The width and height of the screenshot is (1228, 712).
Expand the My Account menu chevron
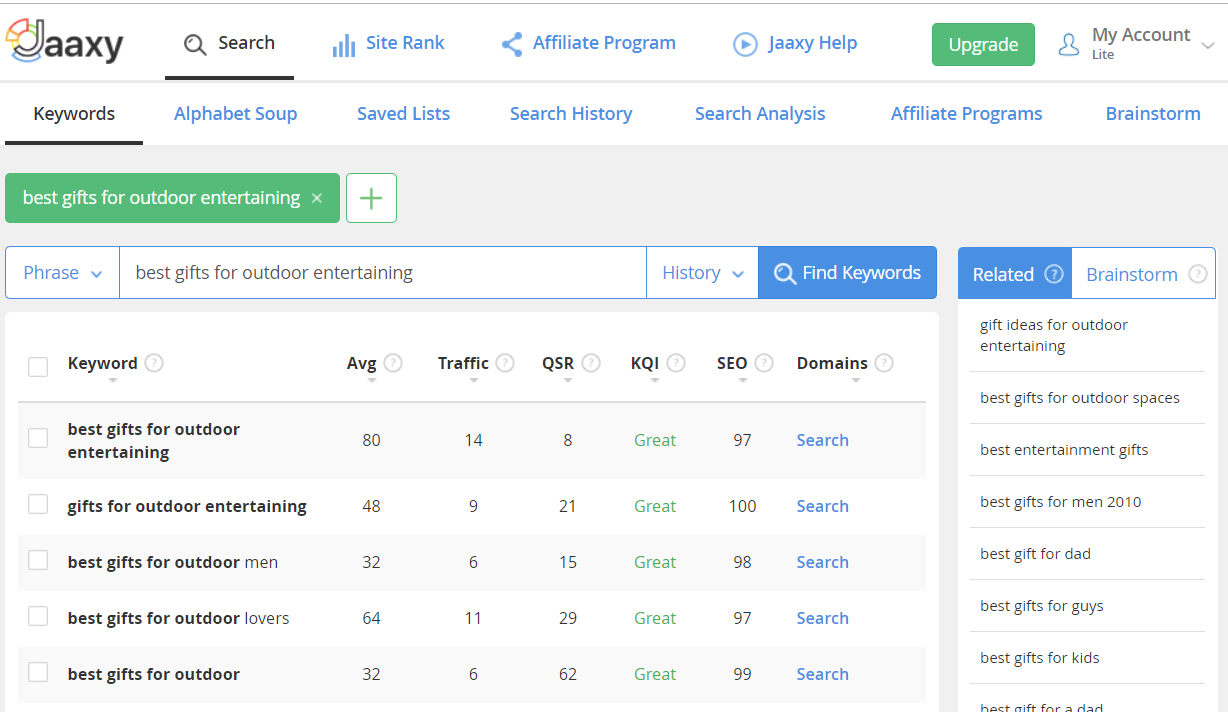pyautogui.click(x=1207, y=46)
